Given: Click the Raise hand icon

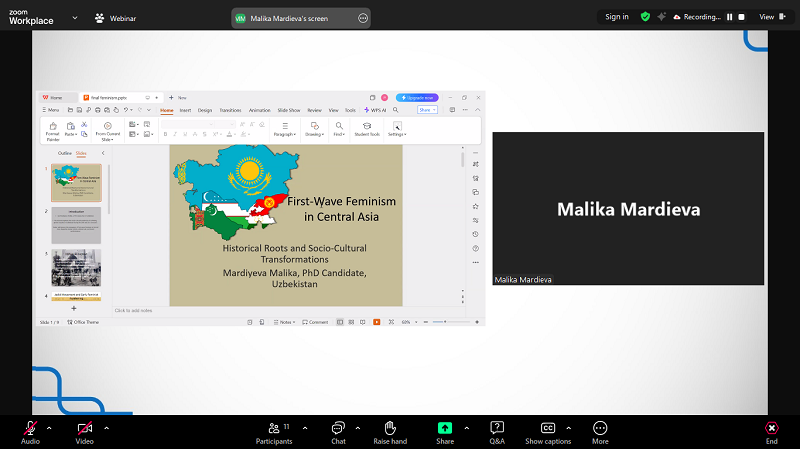Looking at the screenshot, I should (x=390, y=428).
